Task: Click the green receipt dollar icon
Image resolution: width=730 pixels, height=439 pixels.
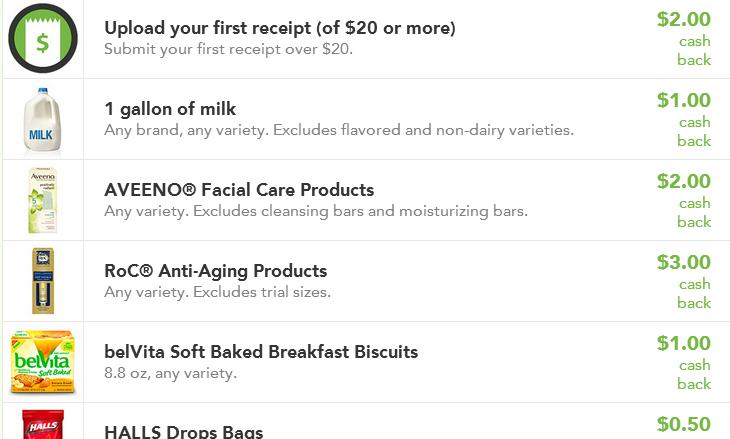Action: coord(43,39)
